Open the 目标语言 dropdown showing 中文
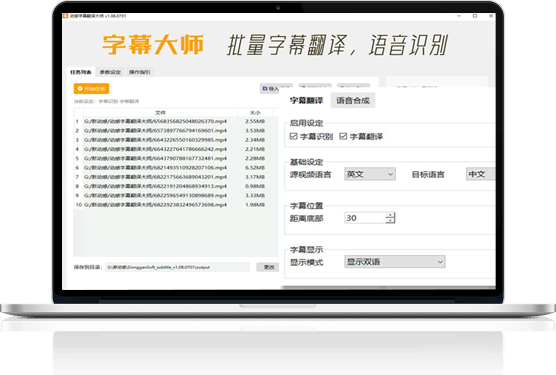Screen dimensions: 556x375 [480, 174]
